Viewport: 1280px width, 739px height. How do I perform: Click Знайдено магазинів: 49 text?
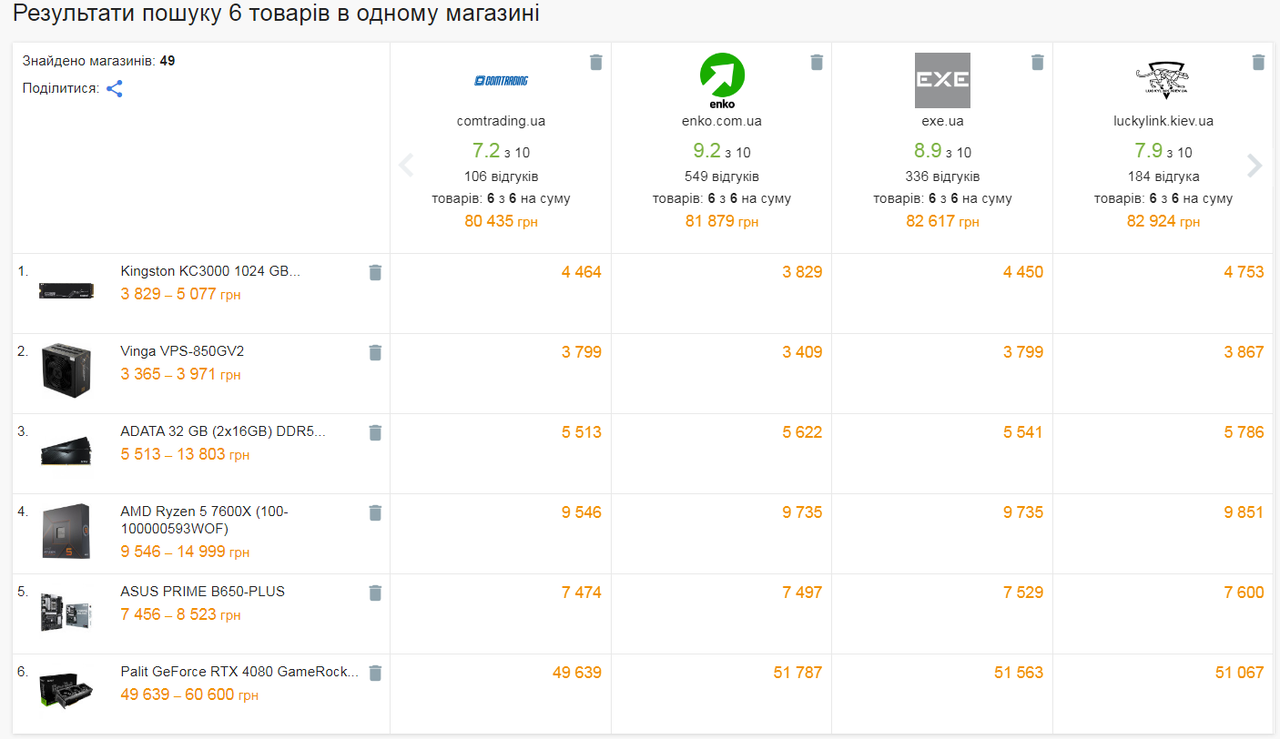[x=99, y=61]
